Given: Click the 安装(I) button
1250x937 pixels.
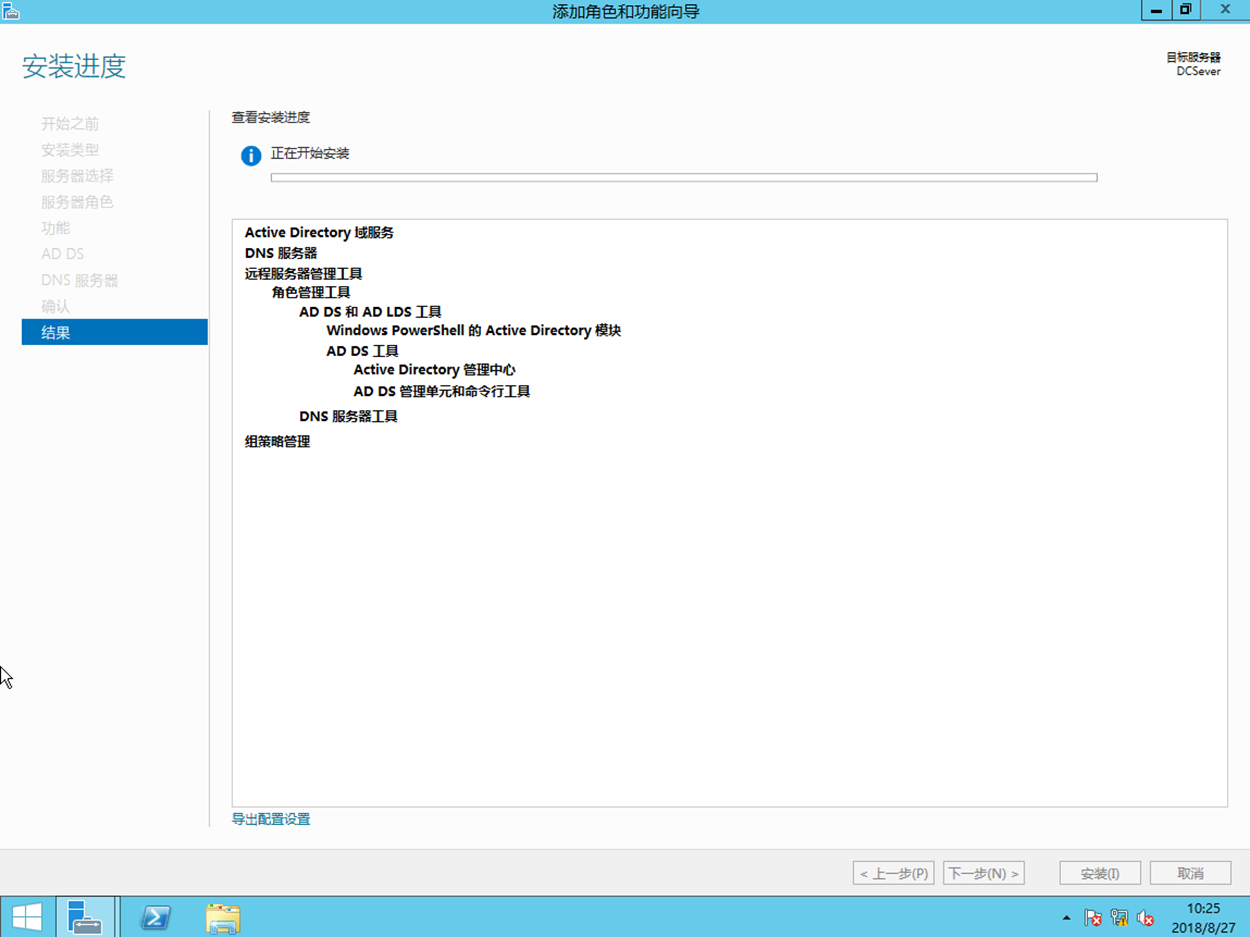Looking at the screenshot, I should tap(1100, 873).
